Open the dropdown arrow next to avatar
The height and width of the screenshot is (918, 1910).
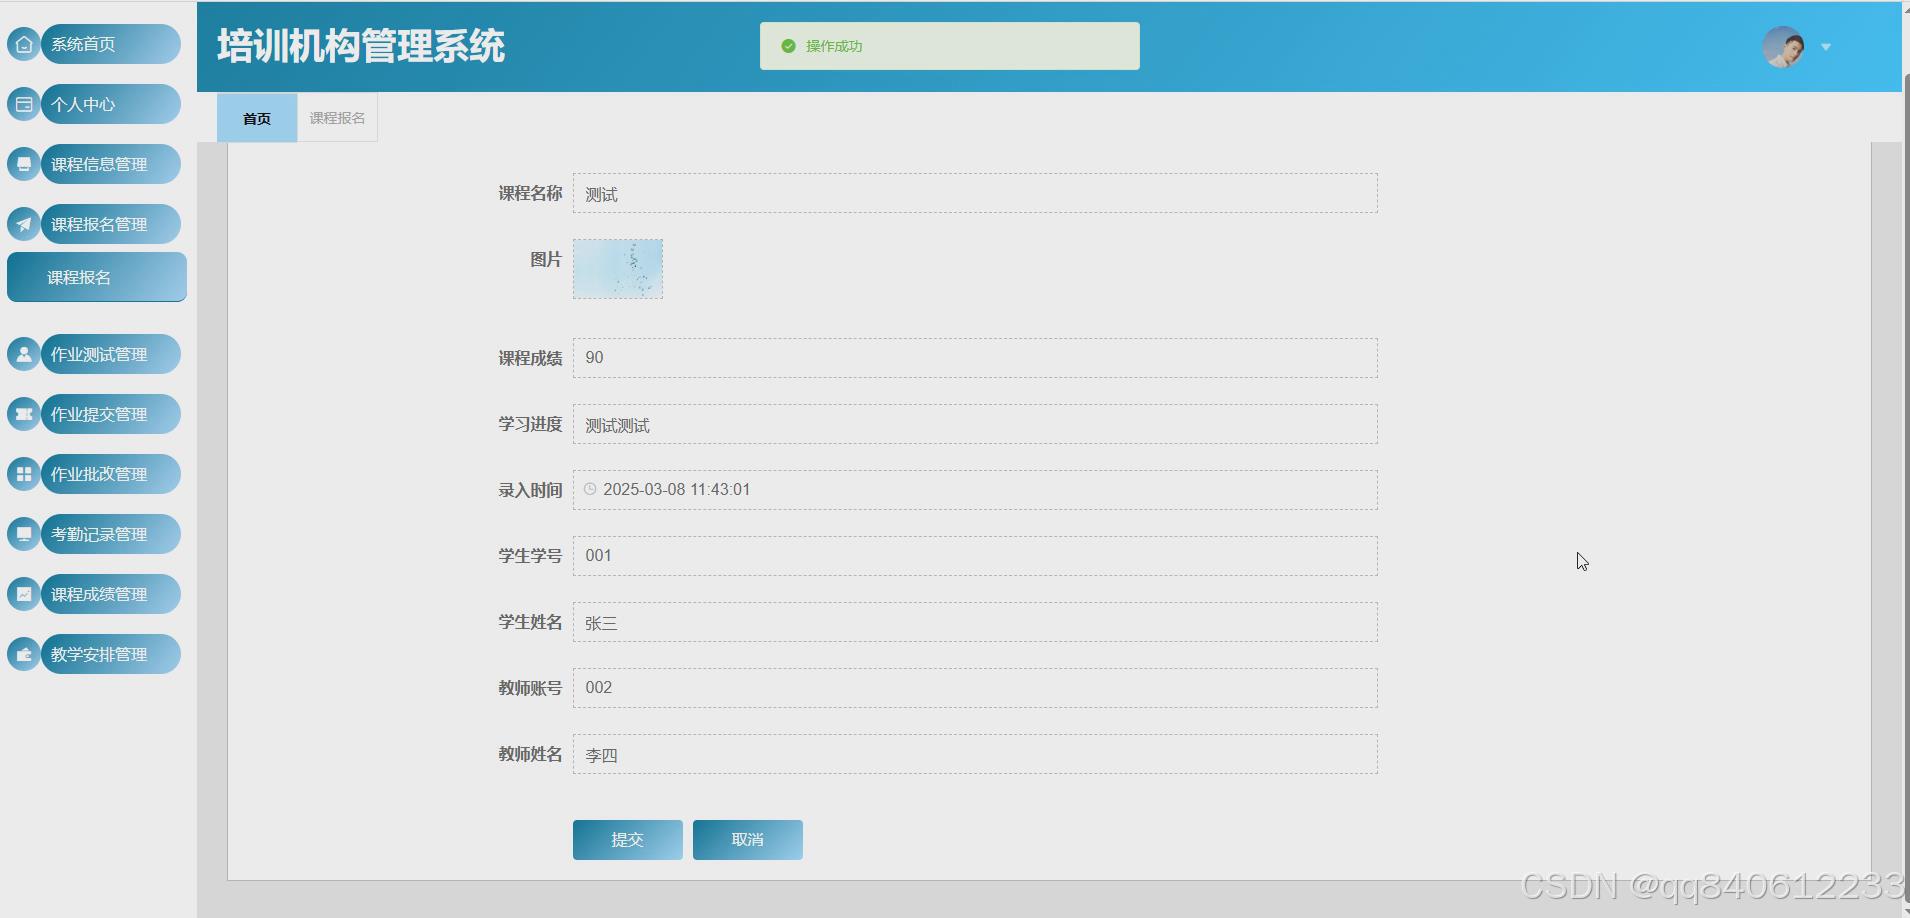[1826, 47]
